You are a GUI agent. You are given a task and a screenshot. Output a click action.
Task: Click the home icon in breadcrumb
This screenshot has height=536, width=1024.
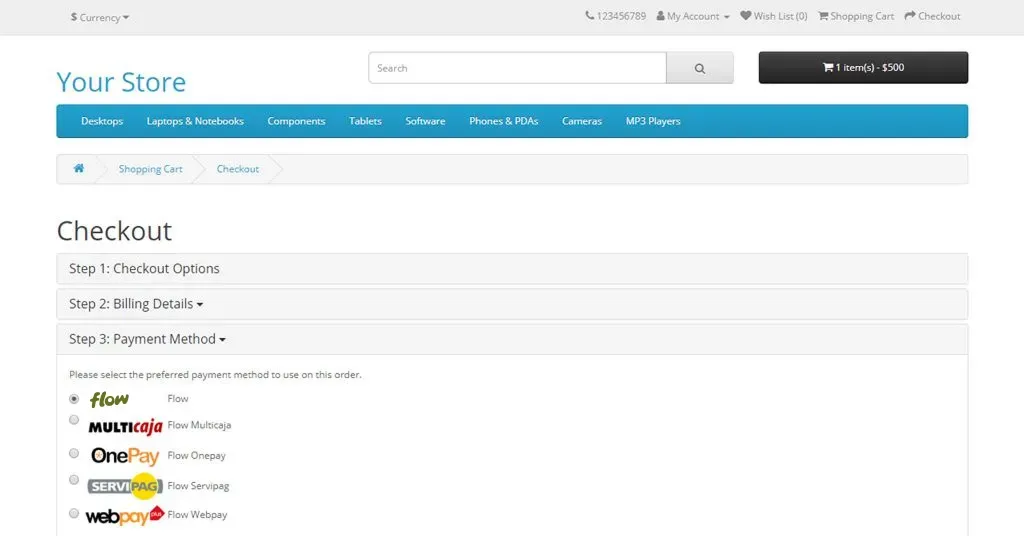tap(78, 168)
